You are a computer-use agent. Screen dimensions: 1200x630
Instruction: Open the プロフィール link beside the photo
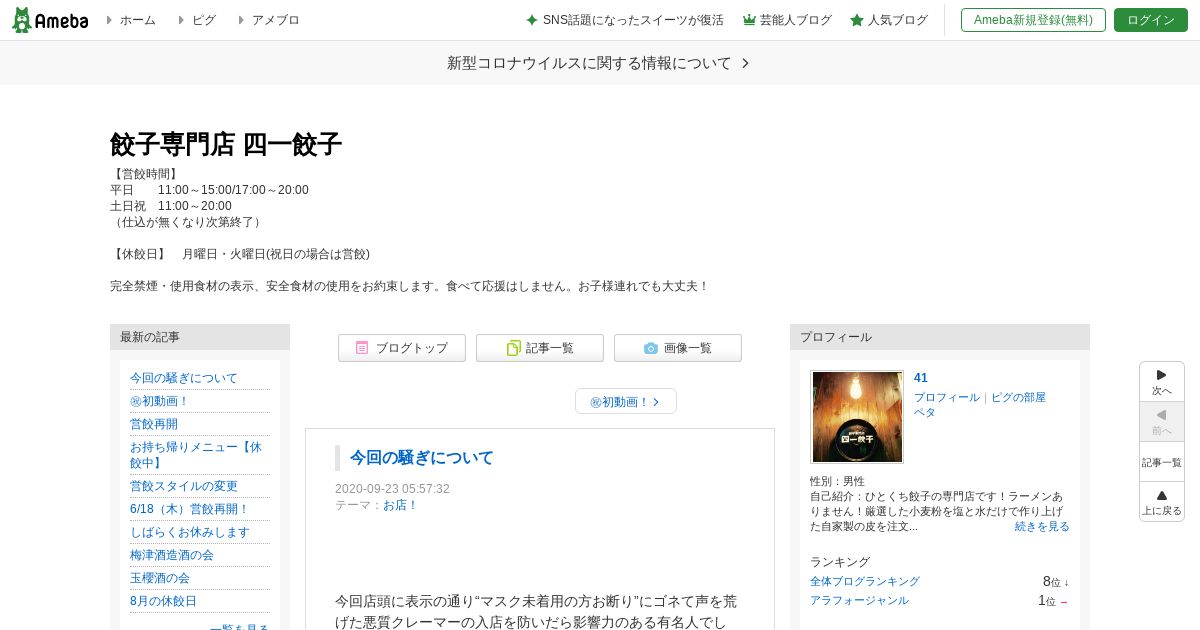click(x=947, y=397)
